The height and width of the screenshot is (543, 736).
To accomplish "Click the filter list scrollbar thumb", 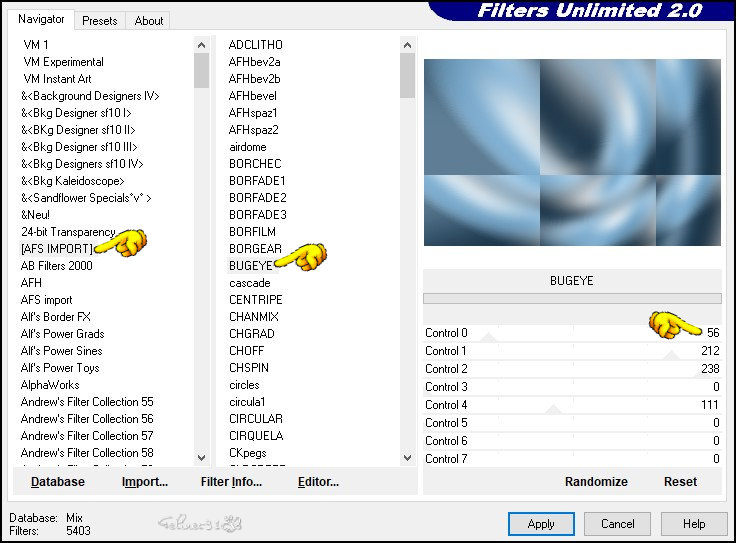I will point(407,75).
